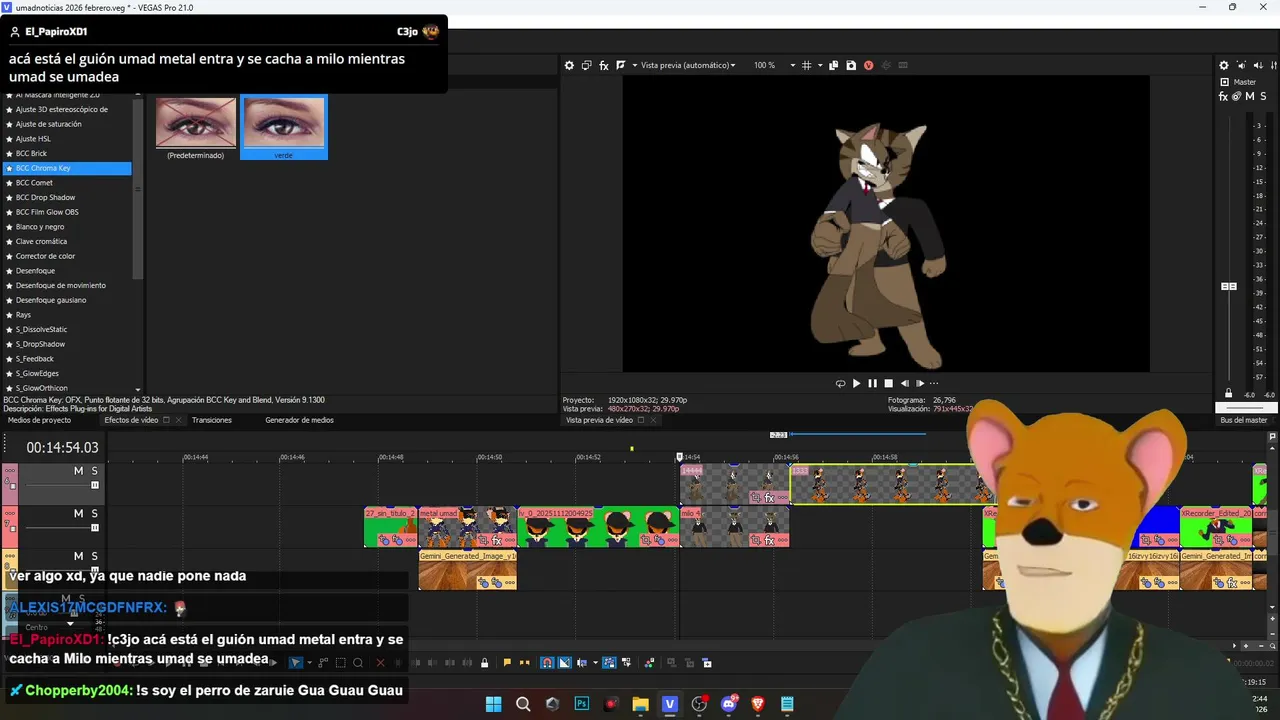Select BCC Chroma Key effect

[x=66, y=168]
